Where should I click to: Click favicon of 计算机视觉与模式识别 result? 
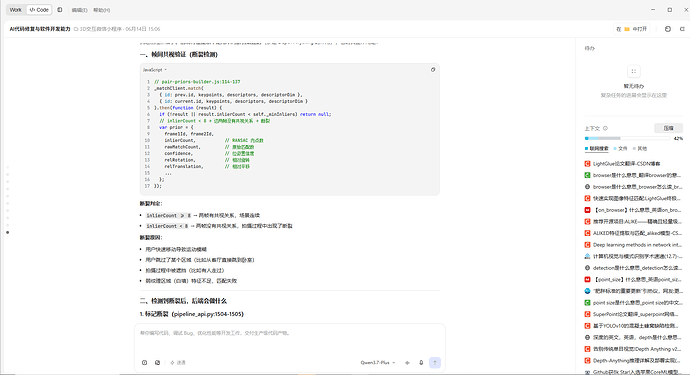point(587,256)
